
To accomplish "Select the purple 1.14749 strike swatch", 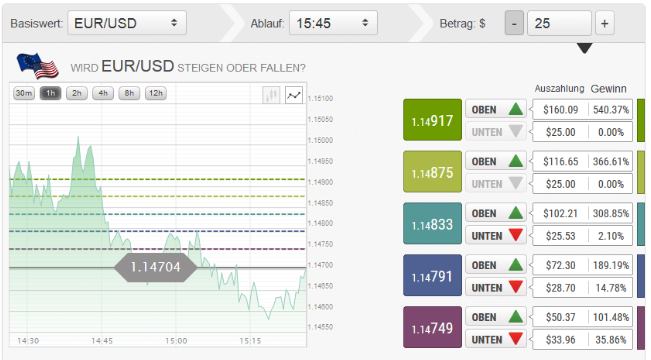I will click(x=432, y=327).
